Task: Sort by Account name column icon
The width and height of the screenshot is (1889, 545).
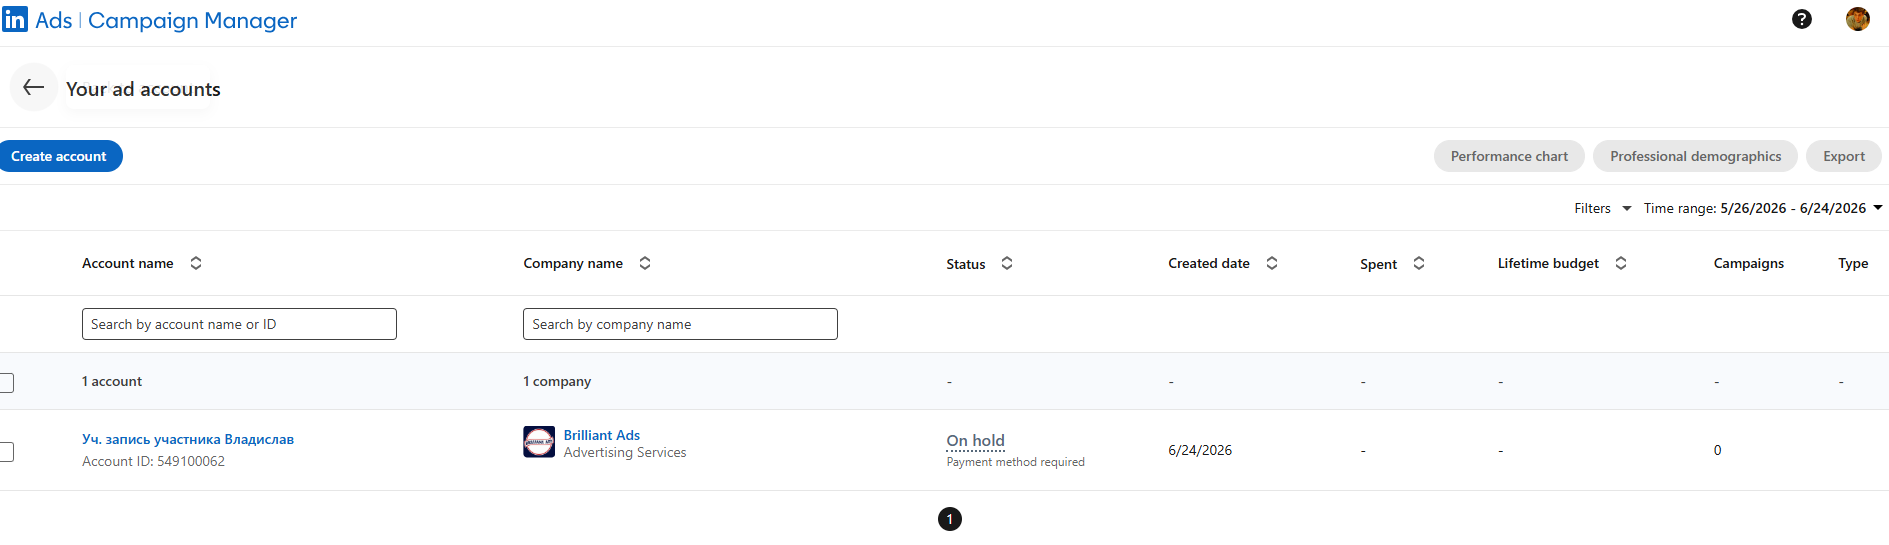Action: (196, 263)
